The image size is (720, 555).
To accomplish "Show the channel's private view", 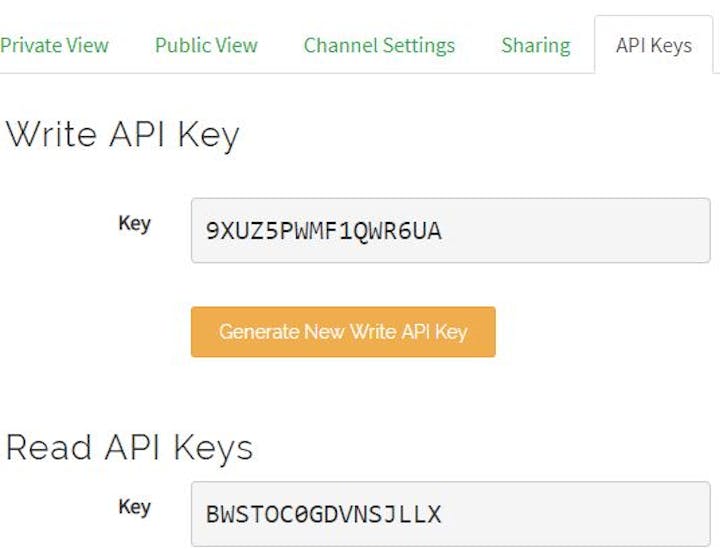I will pyautogui.click(x=54, y=45).
